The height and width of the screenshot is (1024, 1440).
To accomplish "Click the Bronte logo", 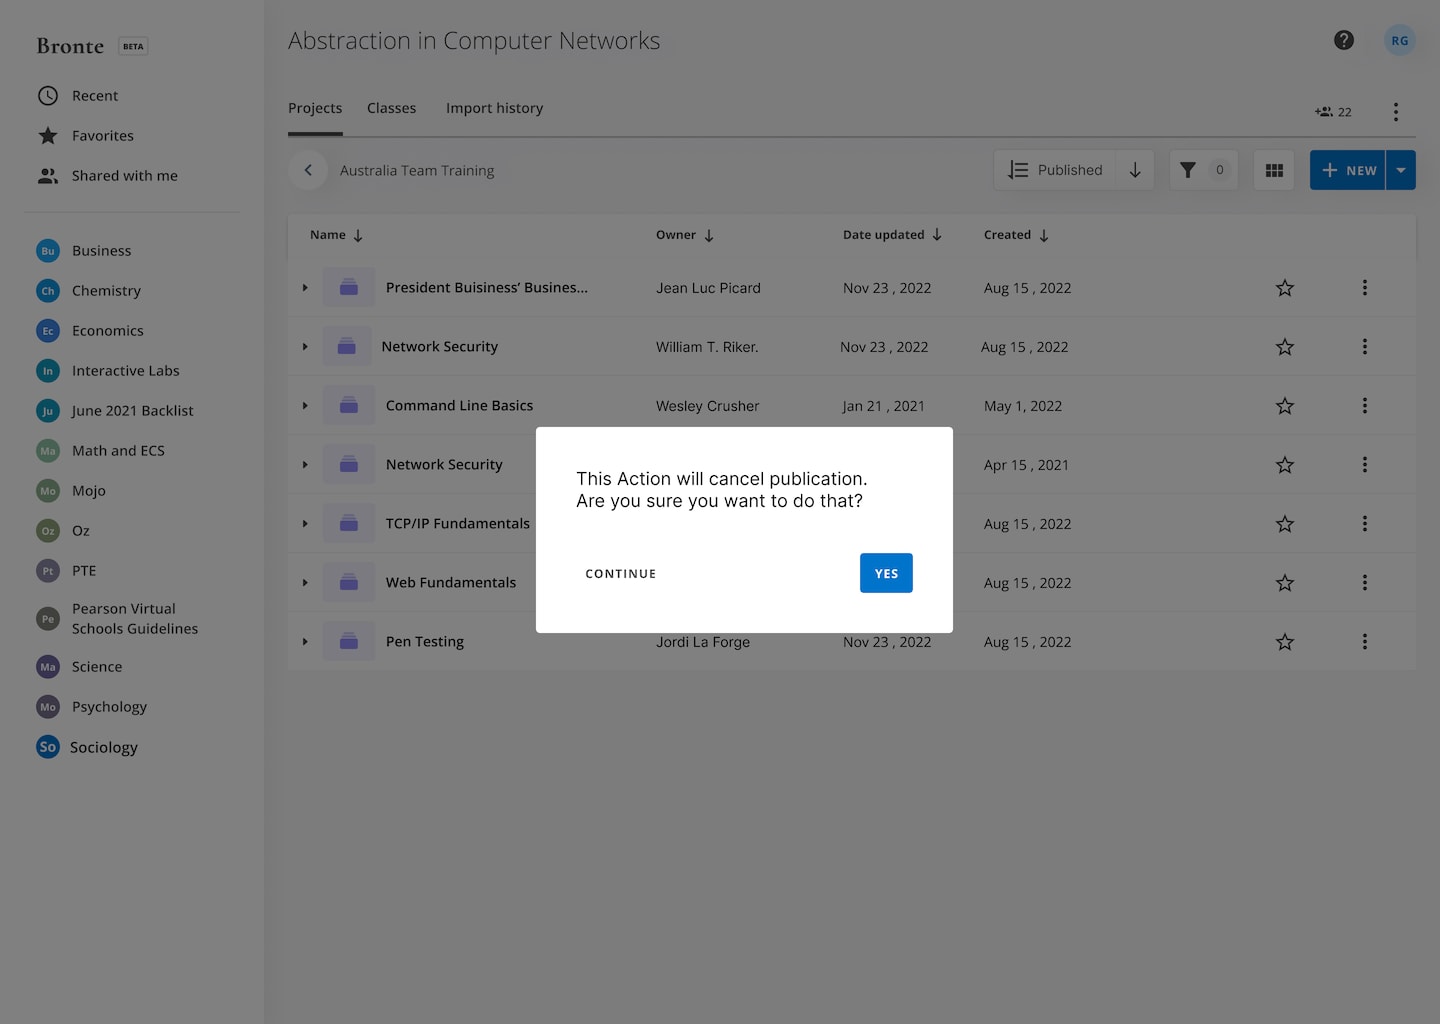I will [x=70, y=46].
